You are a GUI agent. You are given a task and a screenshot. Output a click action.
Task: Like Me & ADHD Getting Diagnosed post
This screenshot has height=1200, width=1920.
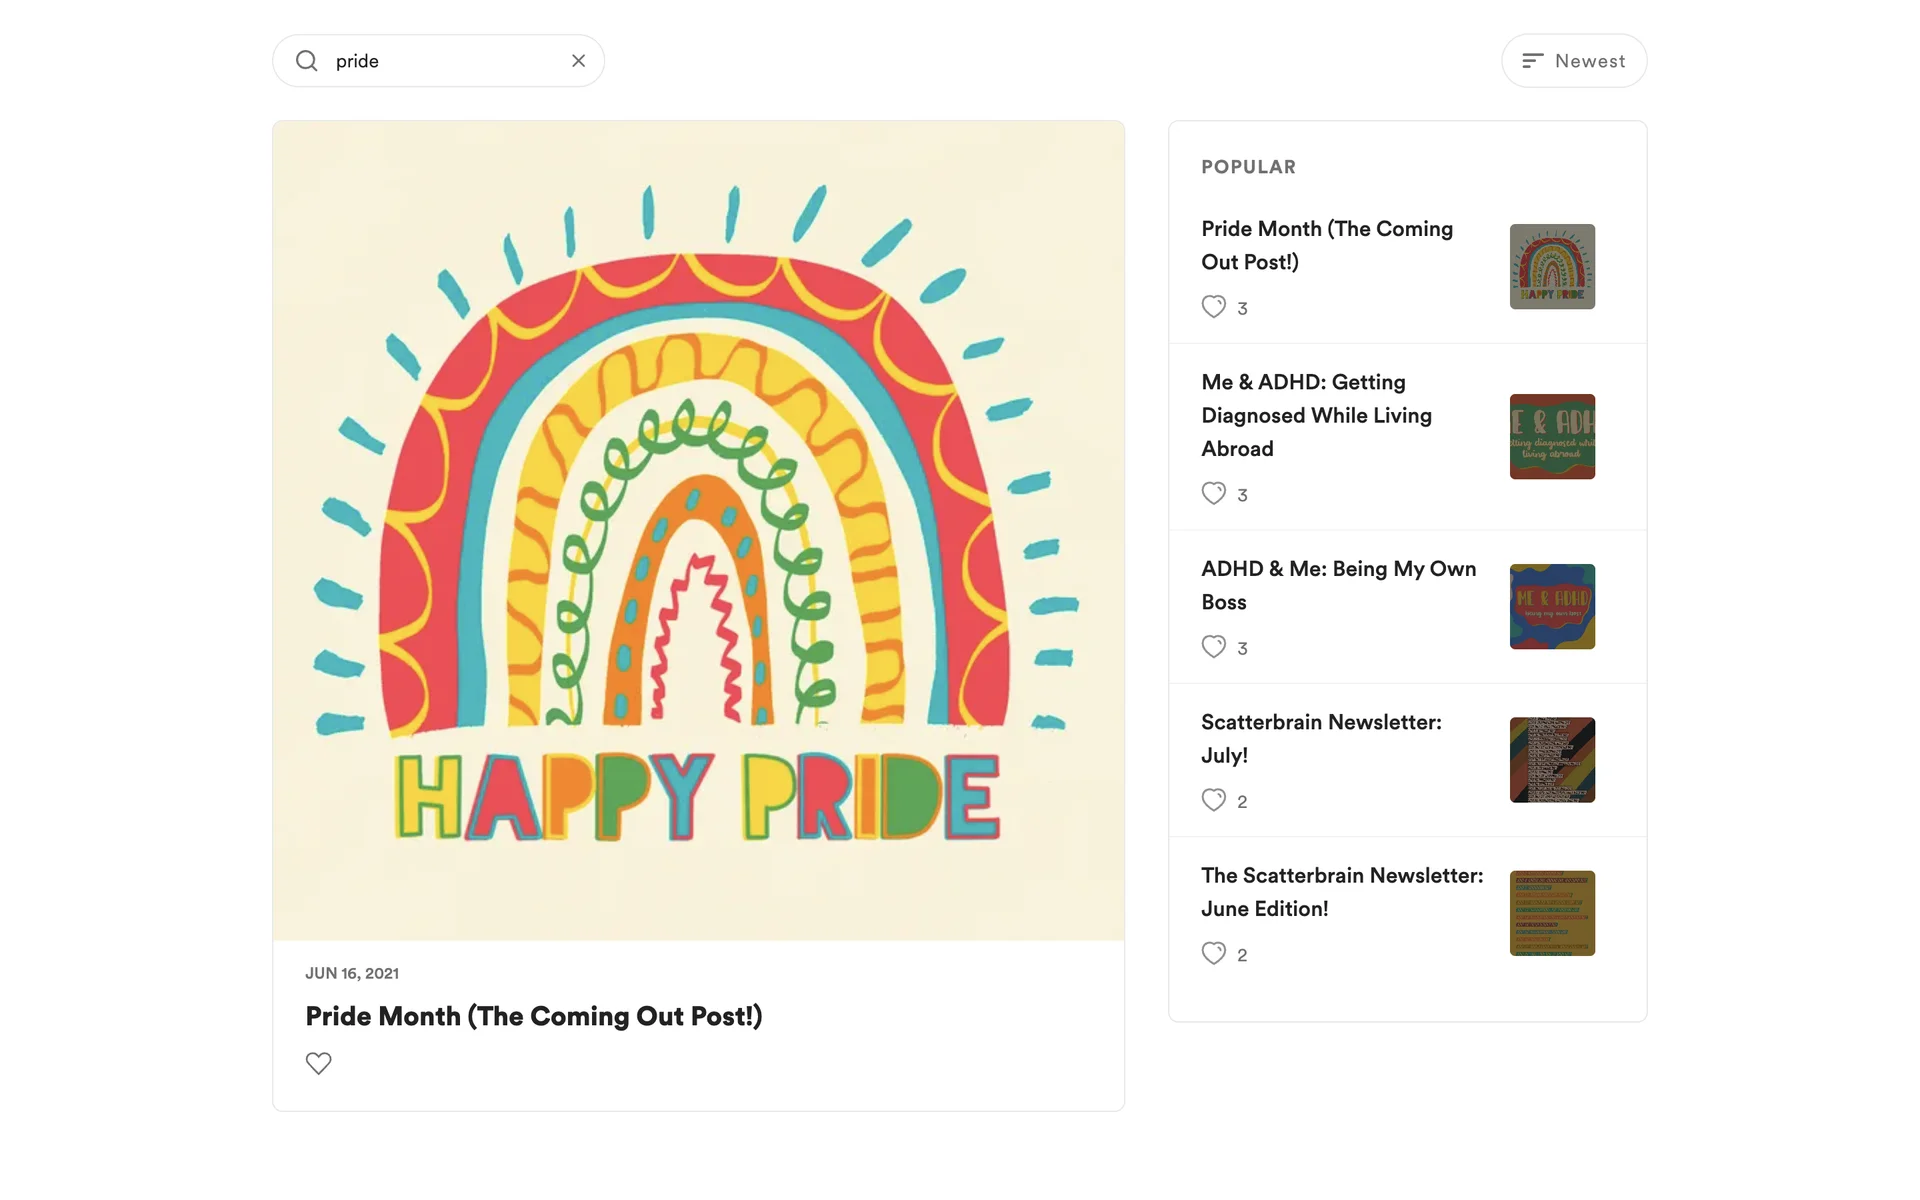(x=1213, y=494)
